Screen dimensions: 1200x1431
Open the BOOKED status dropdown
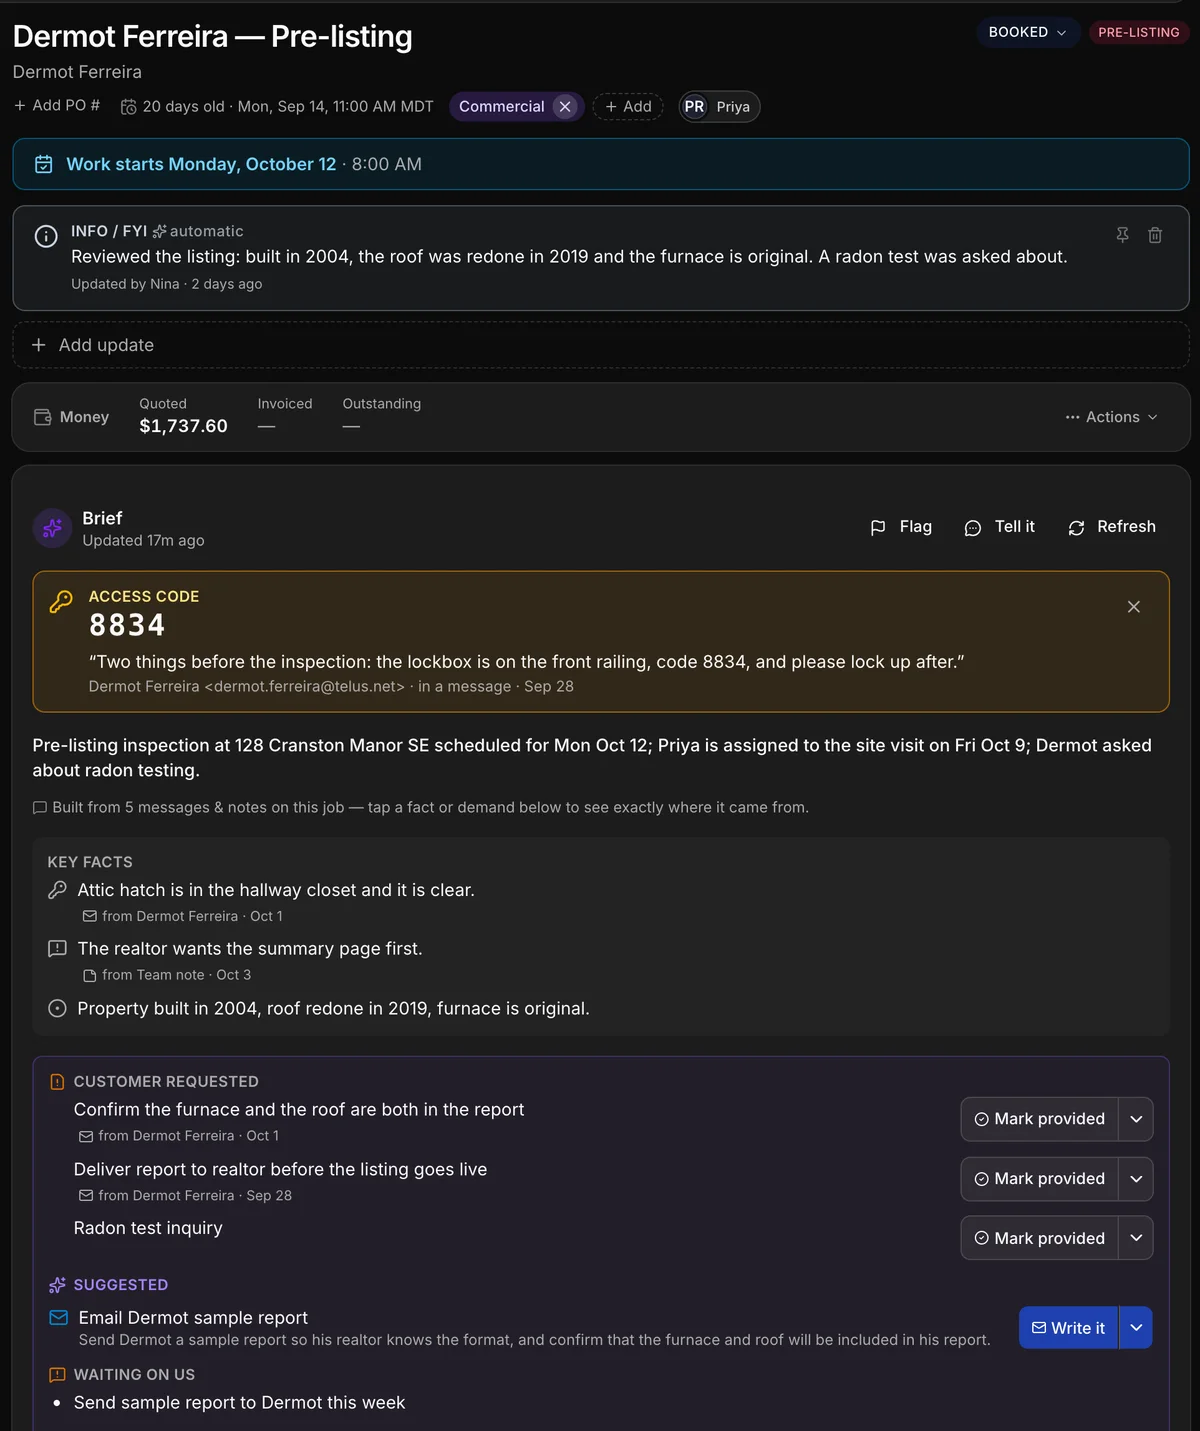coord(1028,32)
